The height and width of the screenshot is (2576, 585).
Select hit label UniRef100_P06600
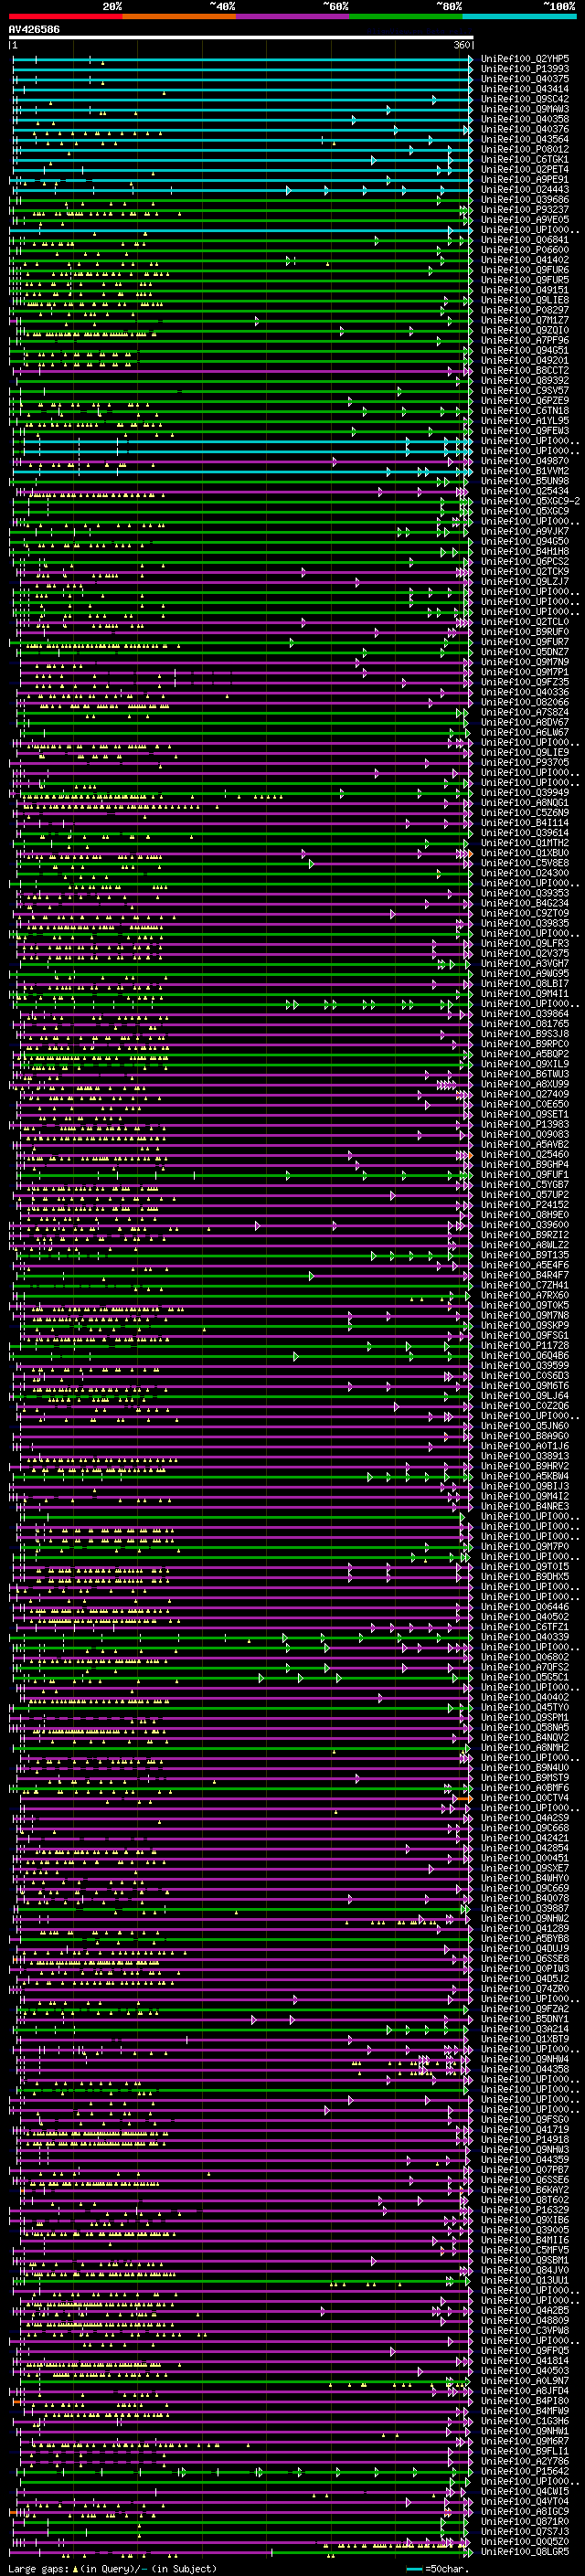pyautogui.click(x=525, y=250)
